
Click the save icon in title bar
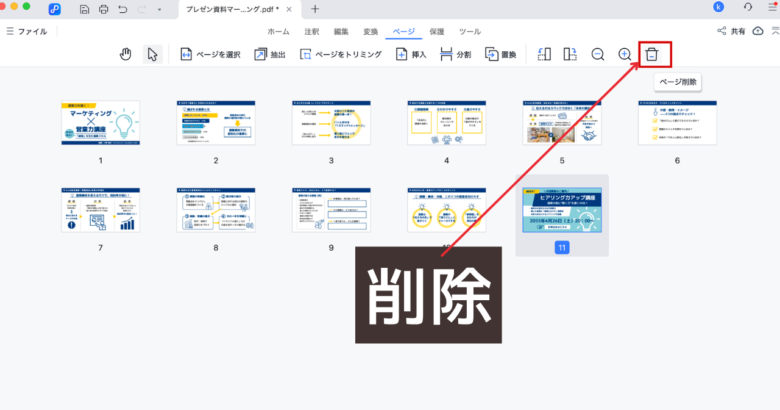click(83, 9)
